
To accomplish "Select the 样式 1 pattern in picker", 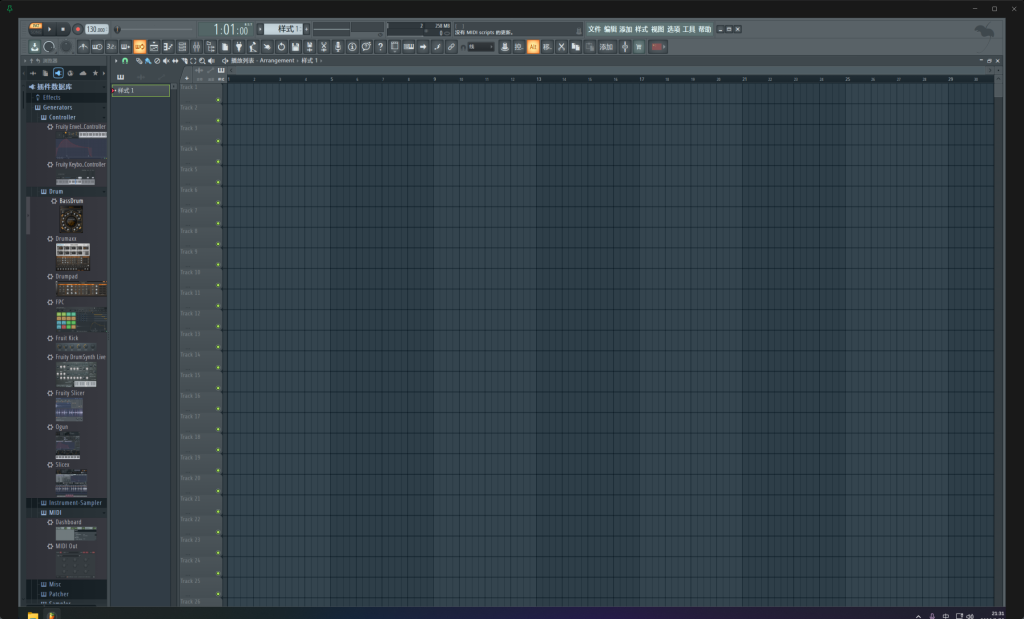I will click(140, 91).
